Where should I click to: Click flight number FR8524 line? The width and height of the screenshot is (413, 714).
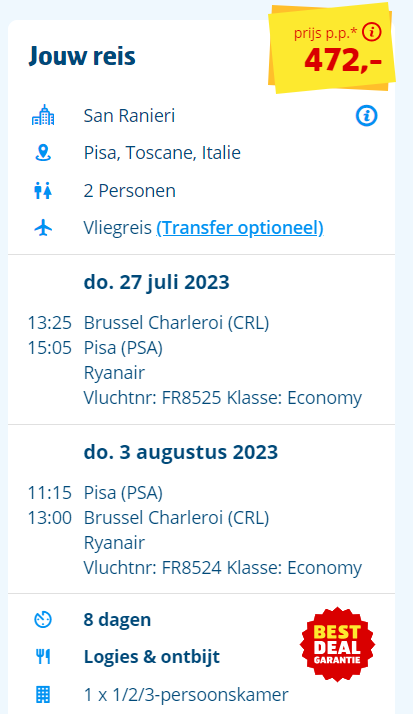point(223,568)
